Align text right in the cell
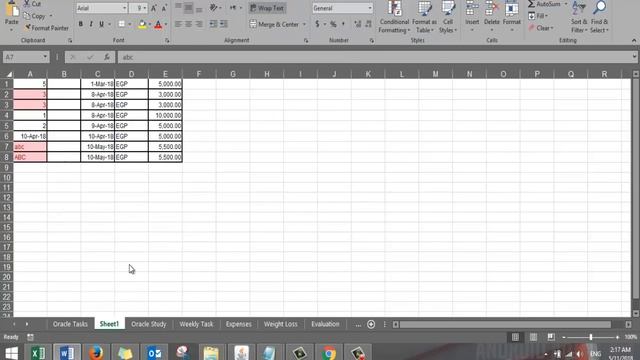This screenshot has height=360, width=640. point(199,24)
